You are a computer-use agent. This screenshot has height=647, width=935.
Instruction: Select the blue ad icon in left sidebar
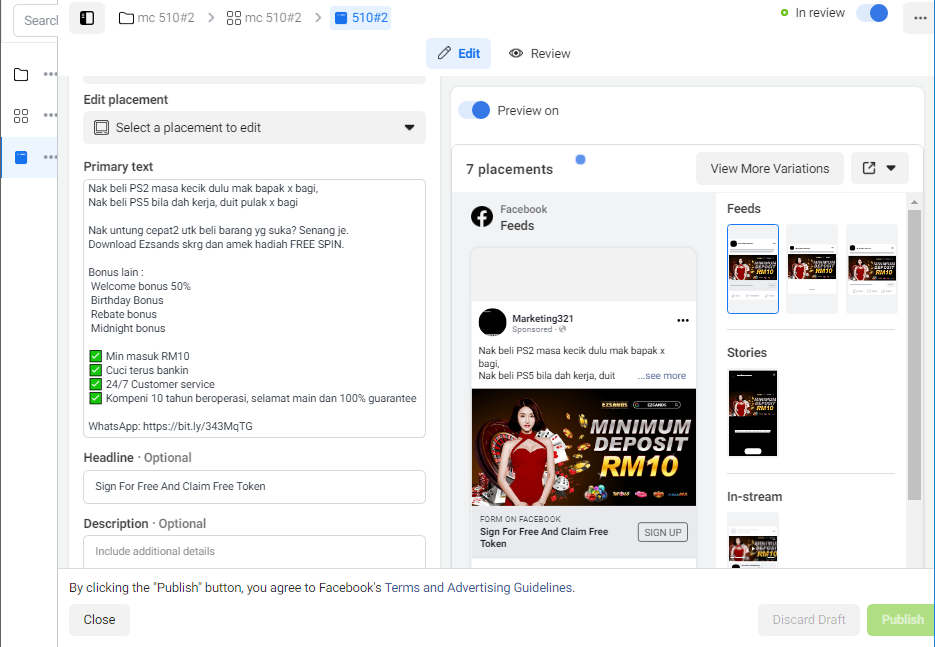(21, 157)
